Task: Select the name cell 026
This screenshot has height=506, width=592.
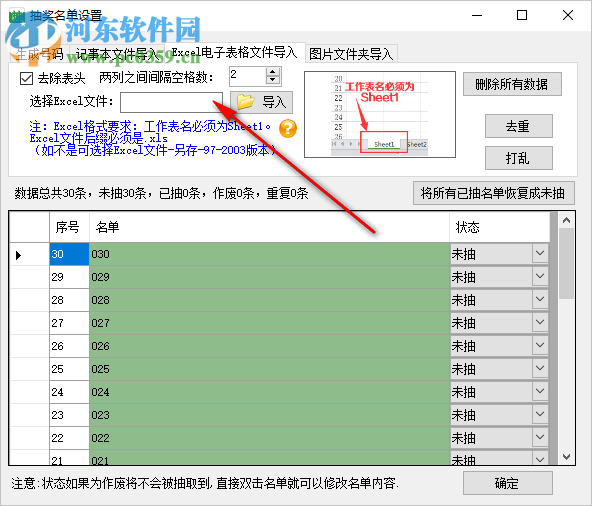Action: coord(269,346)
